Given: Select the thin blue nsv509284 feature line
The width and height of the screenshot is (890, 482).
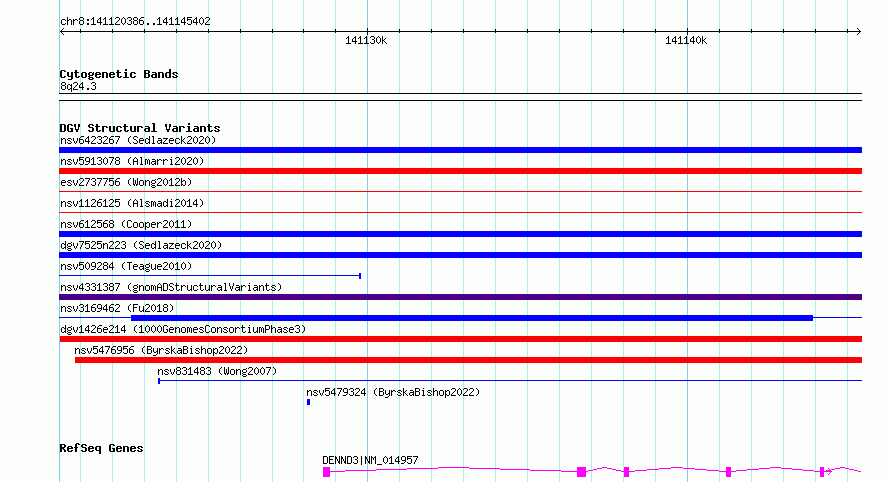Looking at the screenshot, I should tap(210, 276).
